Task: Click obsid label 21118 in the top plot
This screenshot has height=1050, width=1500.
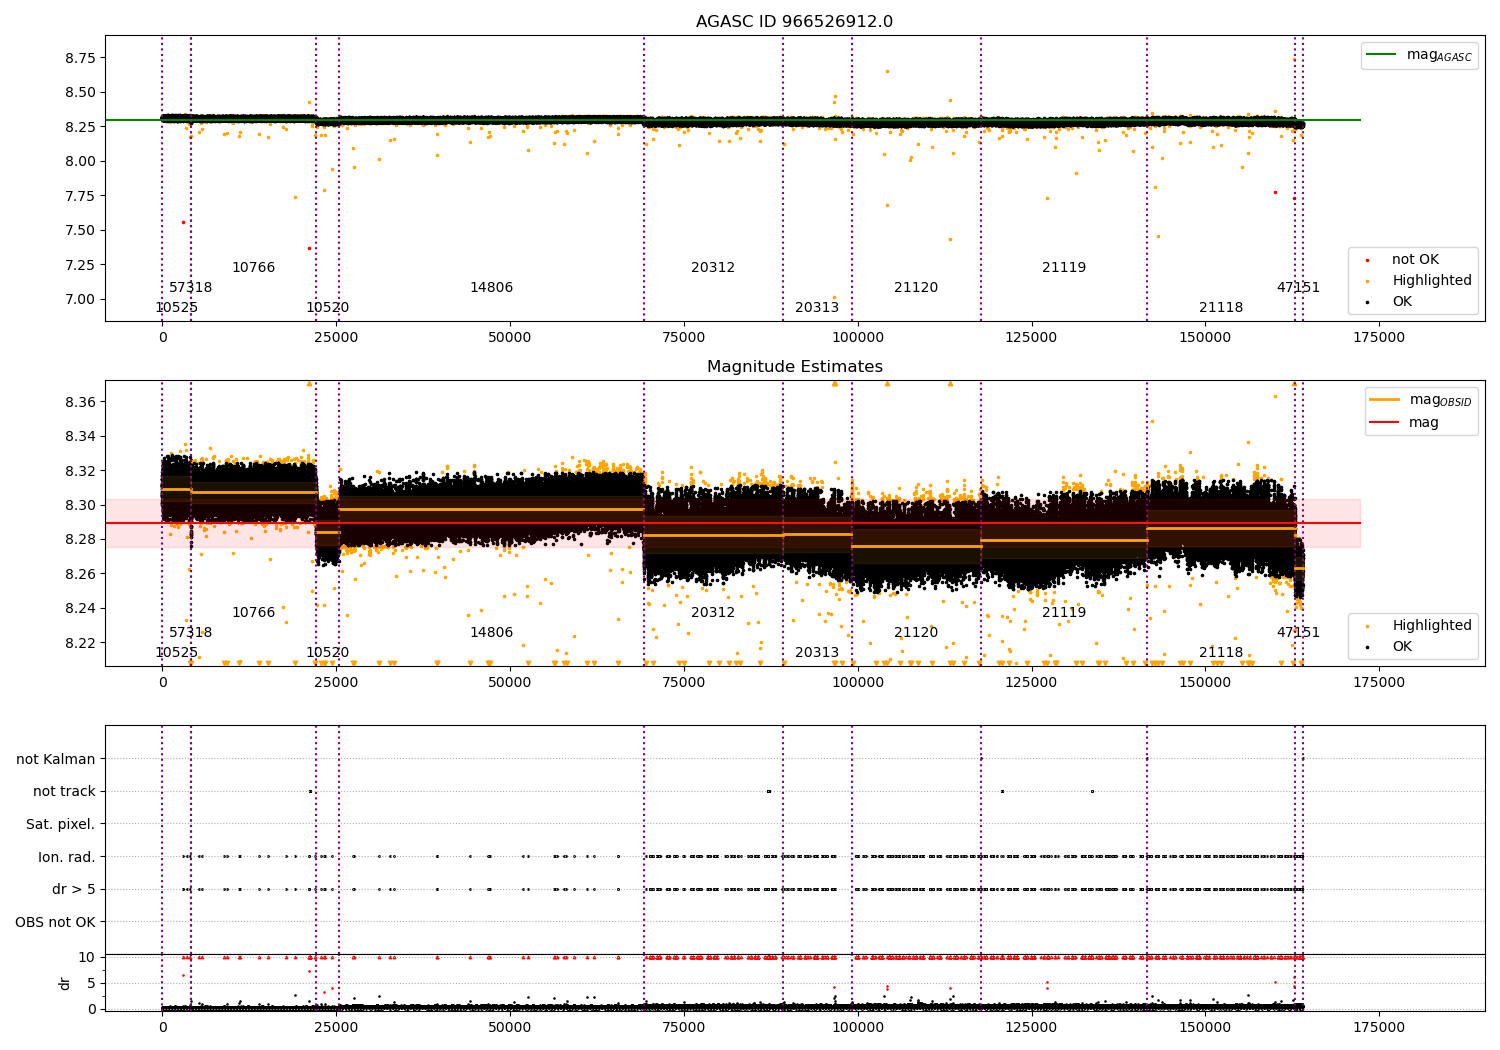Action: tap(1221, 308)
